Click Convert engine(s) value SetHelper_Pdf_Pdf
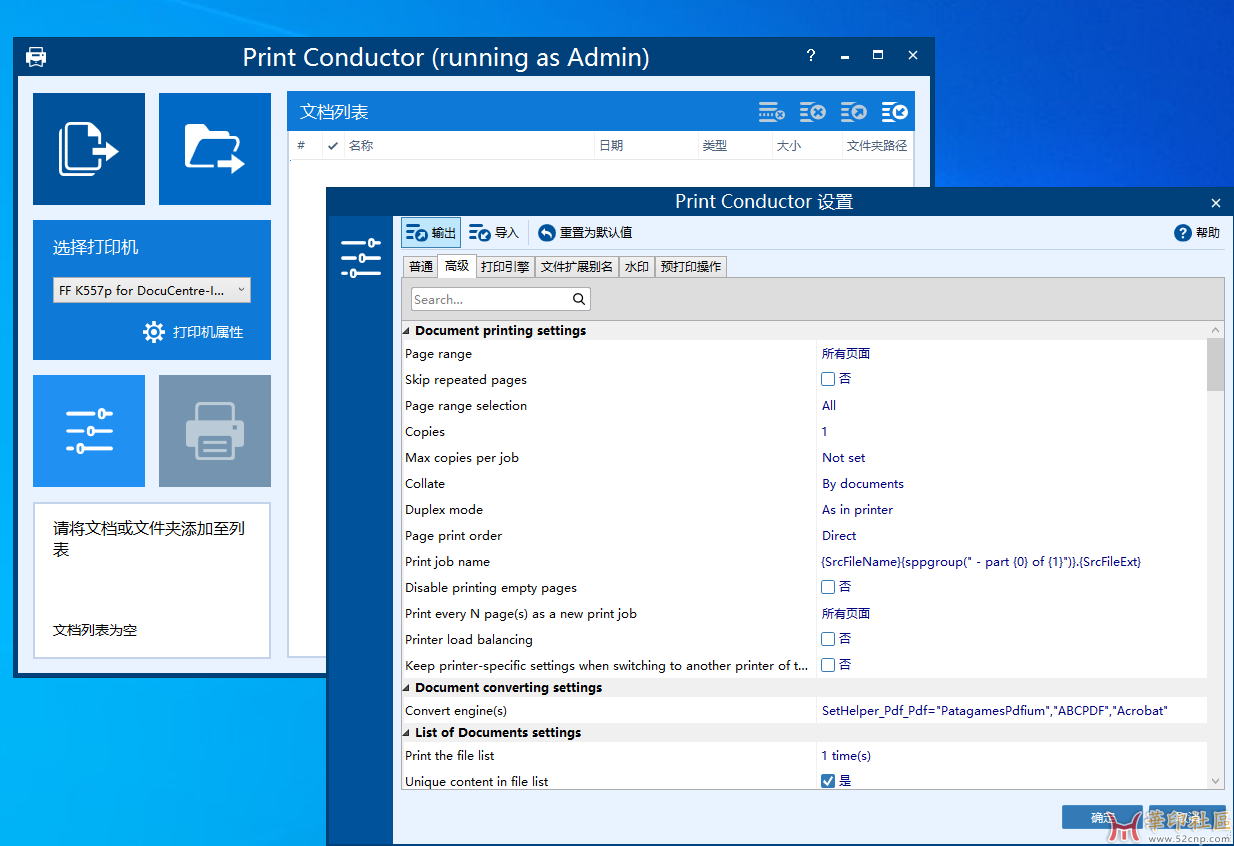Screen dimensions: 1234x846 (x=995, y=710)
